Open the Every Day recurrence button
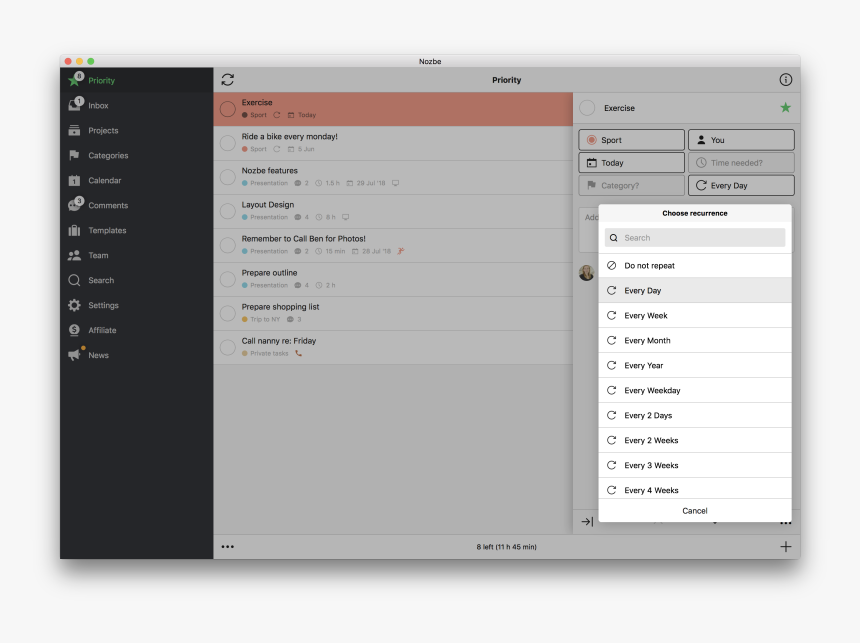860x643 pixels. coord(741,185)
